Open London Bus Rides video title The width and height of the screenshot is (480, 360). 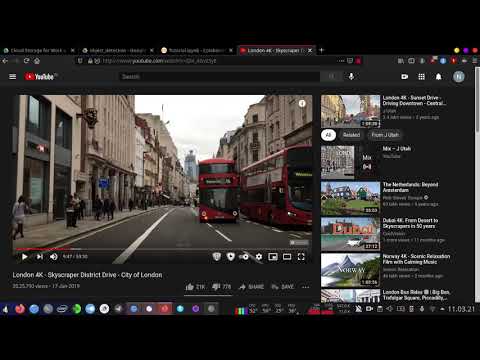coord(416,295)
